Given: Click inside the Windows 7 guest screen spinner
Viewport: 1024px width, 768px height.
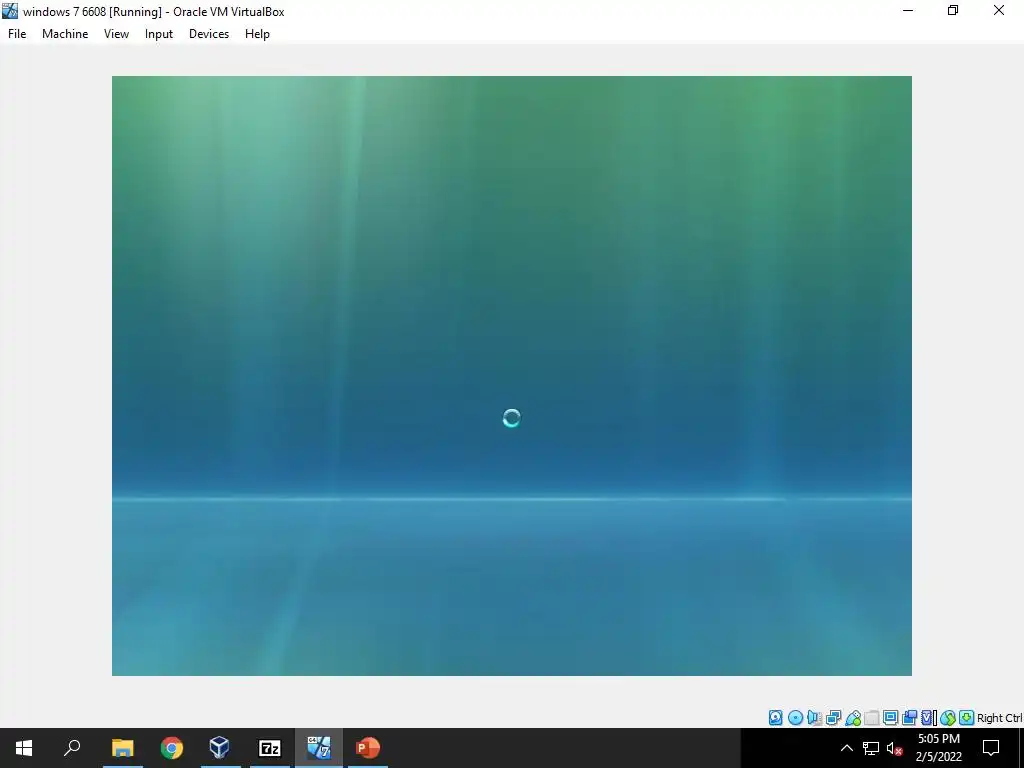Looking at the screenshot, I should pyautogui.click(x=511, y=418).
